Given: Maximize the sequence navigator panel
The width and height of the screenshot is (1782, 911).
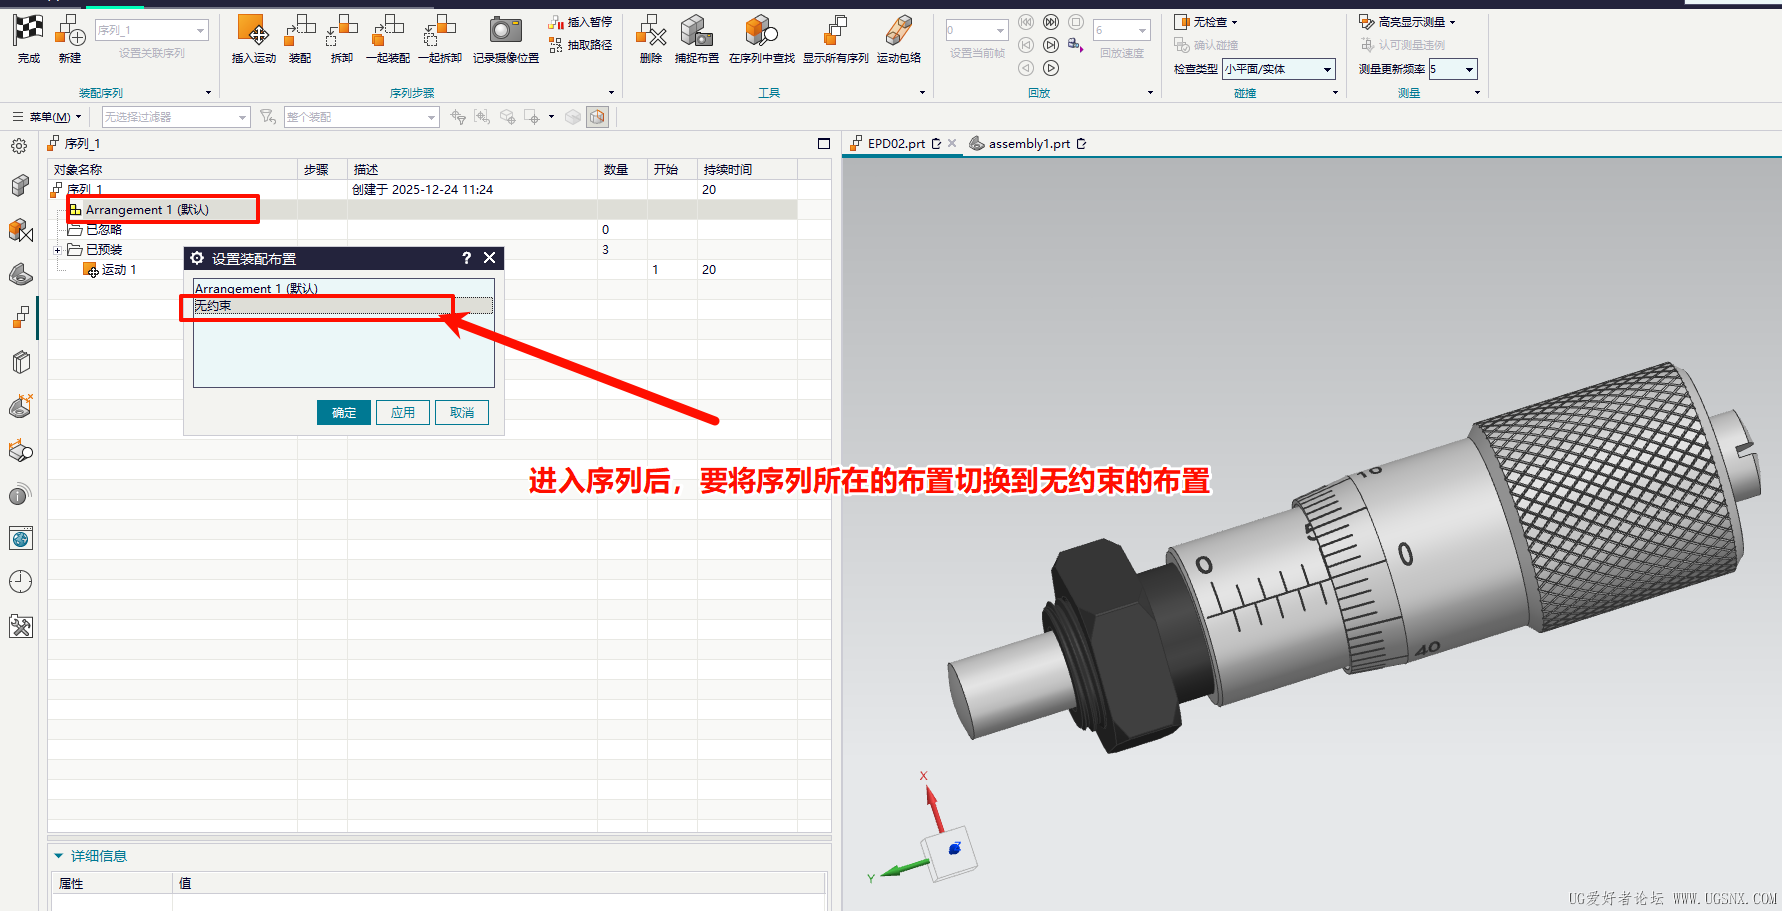Looking at the screenshot, I should click(x=824, y=144).
